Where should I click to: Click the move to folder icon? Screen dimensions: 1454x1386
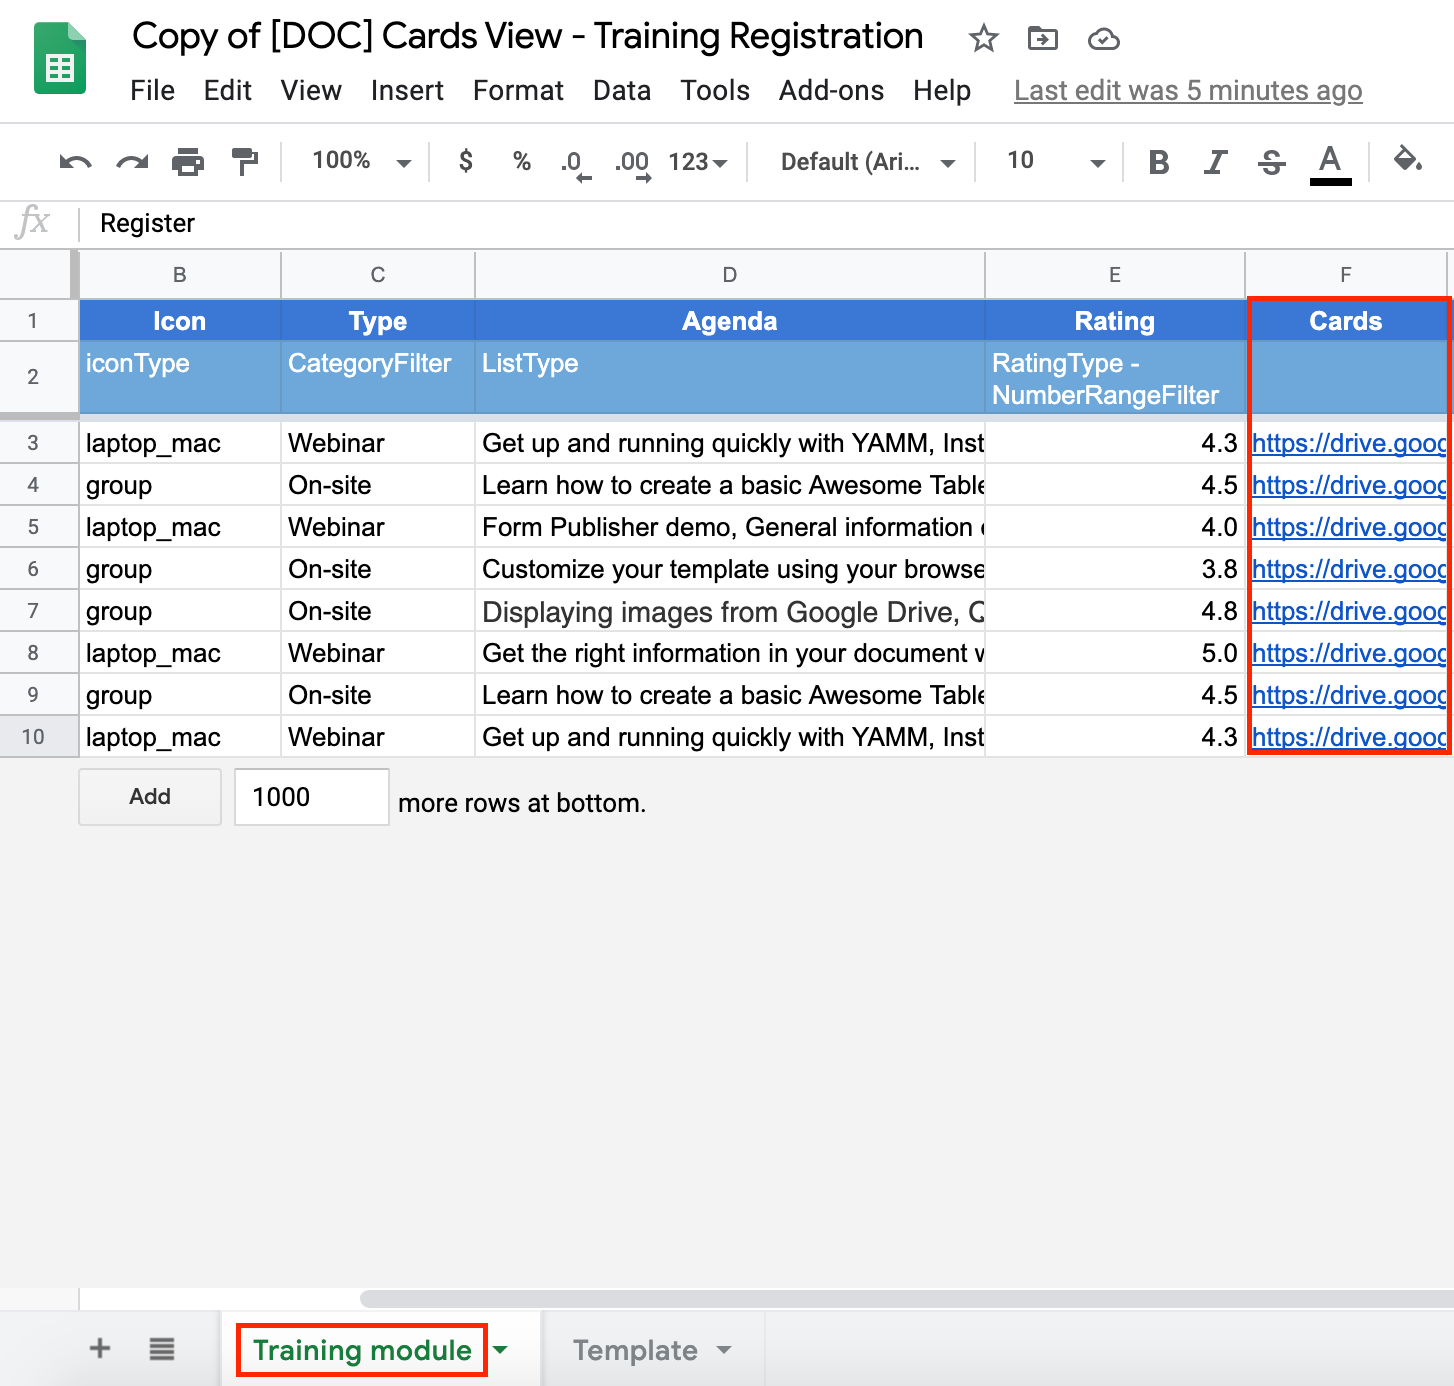1043,39
